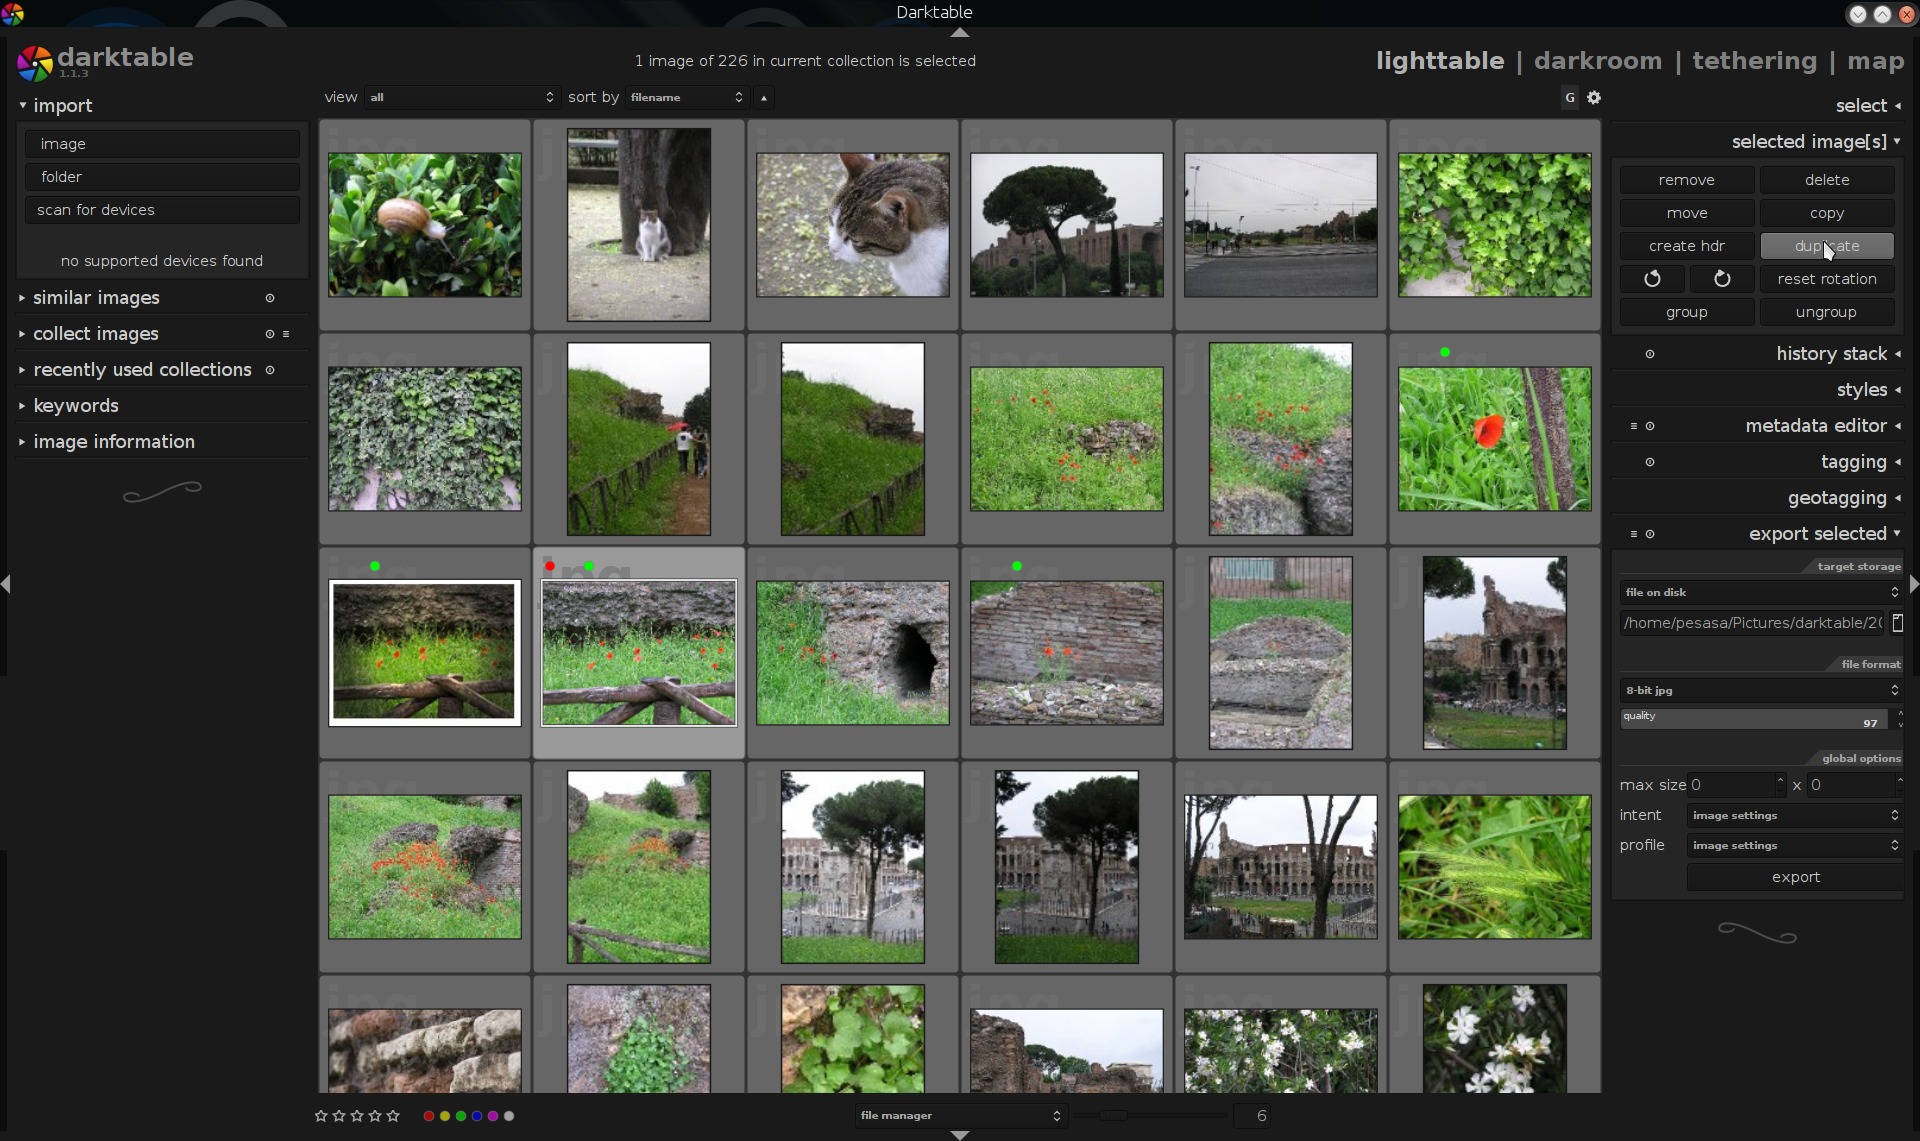The image size is (1920, 1141).
Task: Click the create hdr button
Action: pyautogui.click(x=1686, y=246)
